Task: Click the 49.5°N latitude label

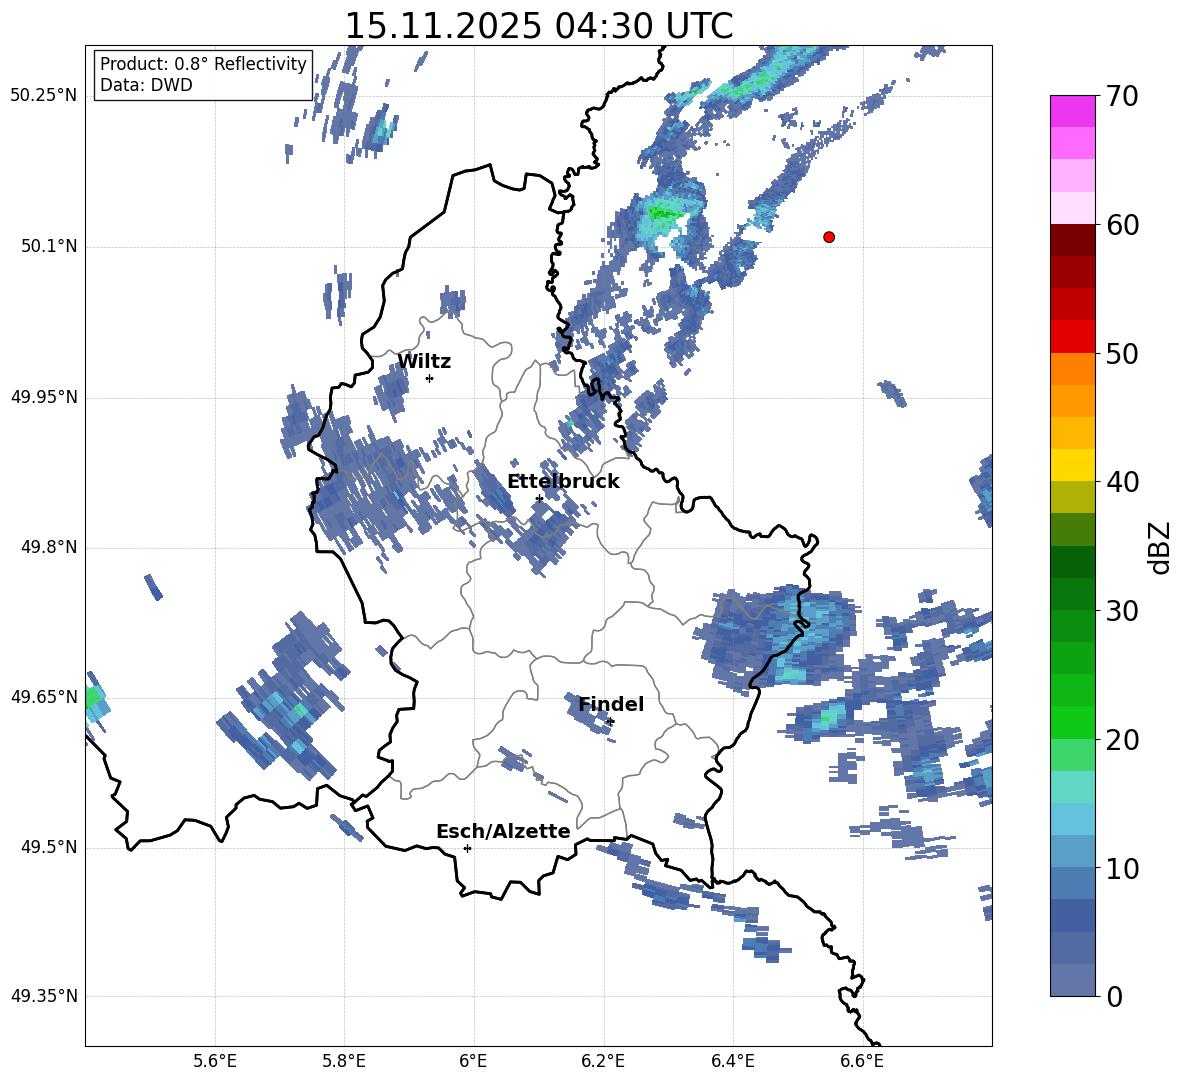Action: coord(48,847)
